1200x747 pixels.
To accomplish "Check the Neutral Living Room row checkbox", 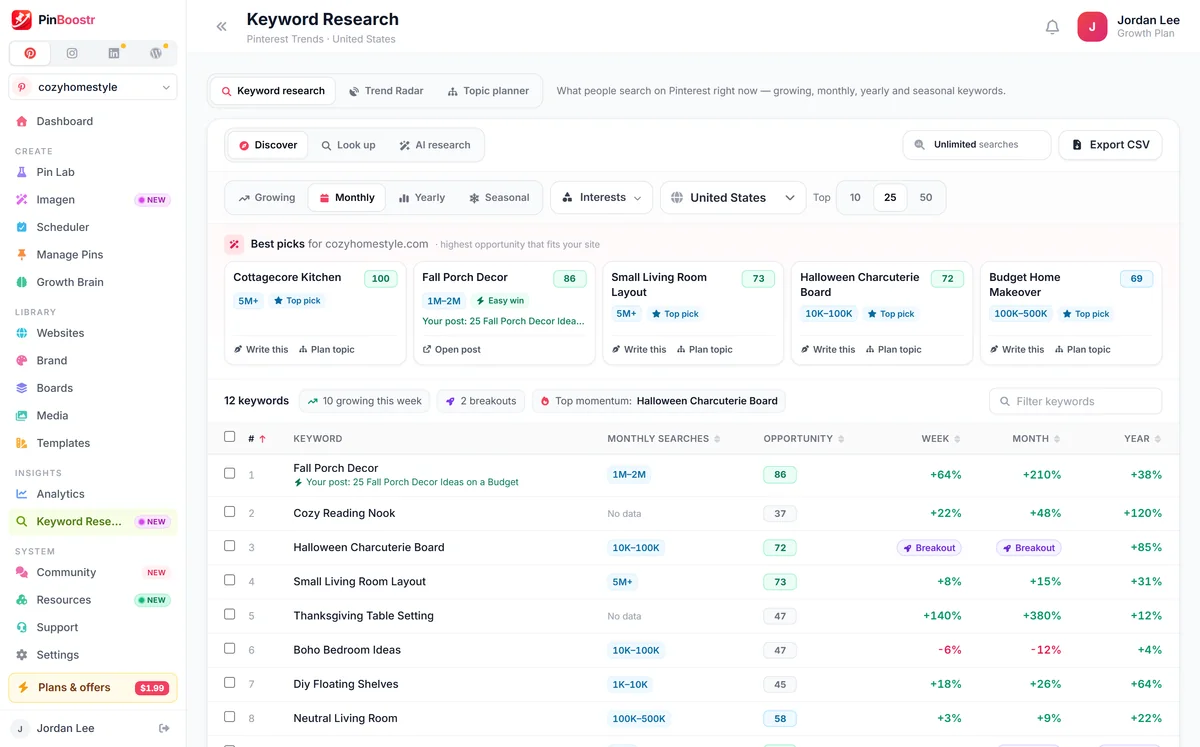I will pos(230,716).
